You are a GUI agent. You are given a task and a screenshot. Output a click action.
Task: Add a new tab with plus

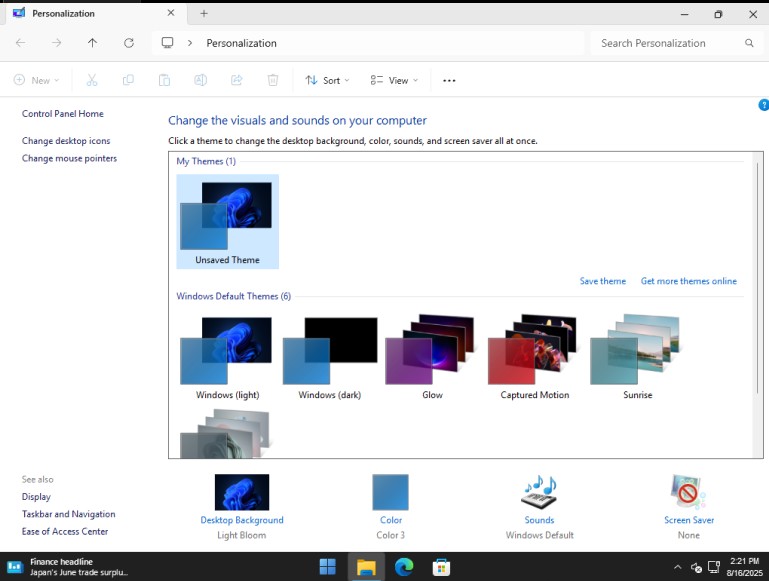[x=204, y=14]
